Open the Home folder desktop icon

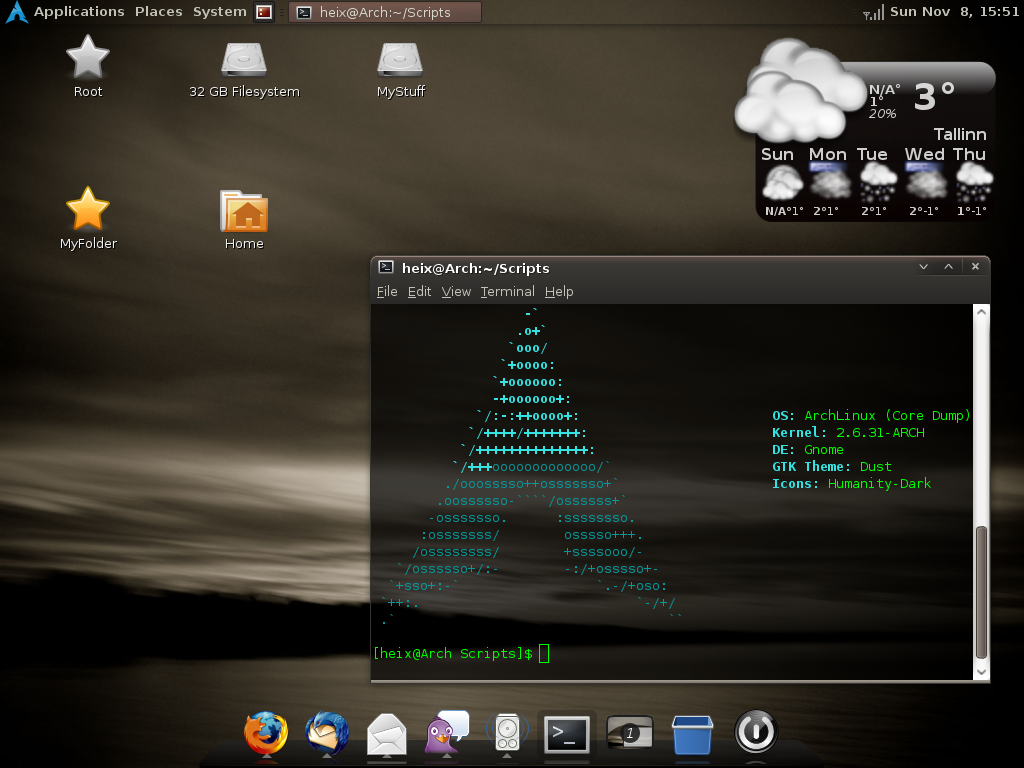244,211
